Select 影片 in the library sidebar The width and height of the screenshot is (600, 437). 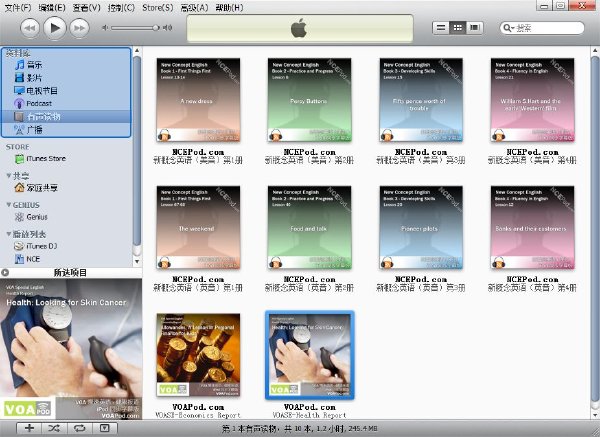pyautogui.click(x=66, y=78)
